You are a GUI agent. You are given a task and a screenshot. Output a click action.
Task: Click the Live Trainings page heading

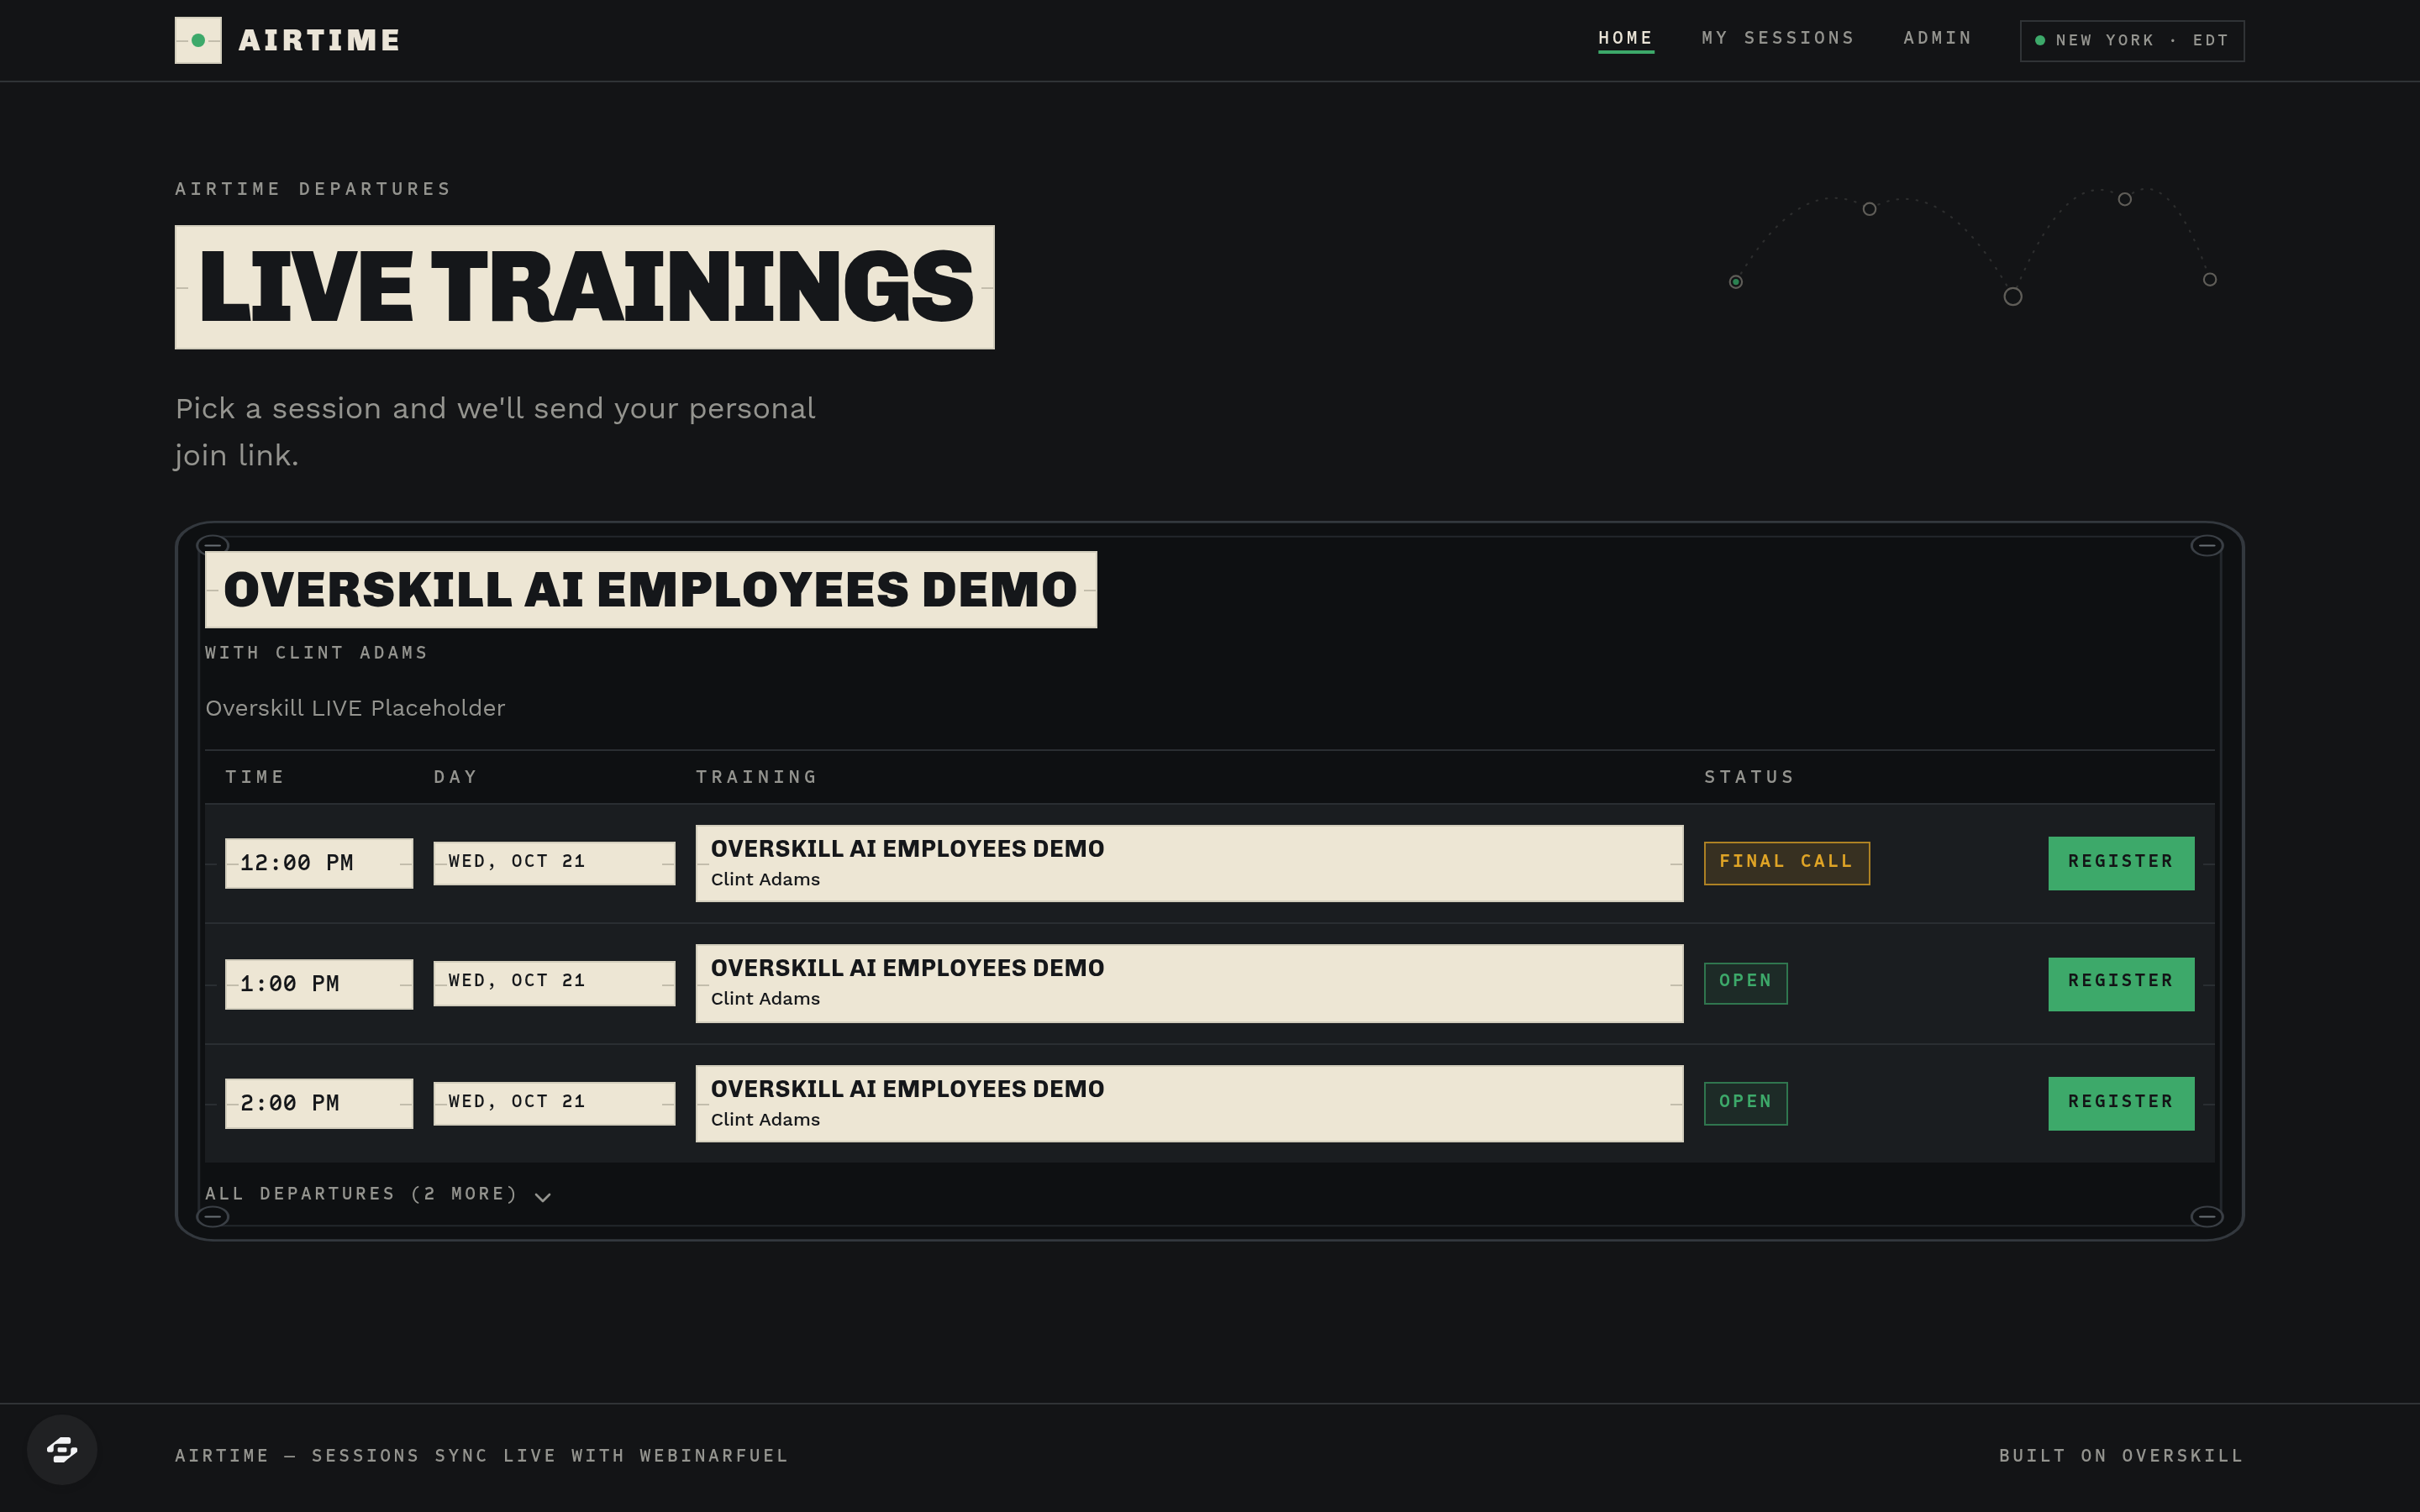(585, 287)
